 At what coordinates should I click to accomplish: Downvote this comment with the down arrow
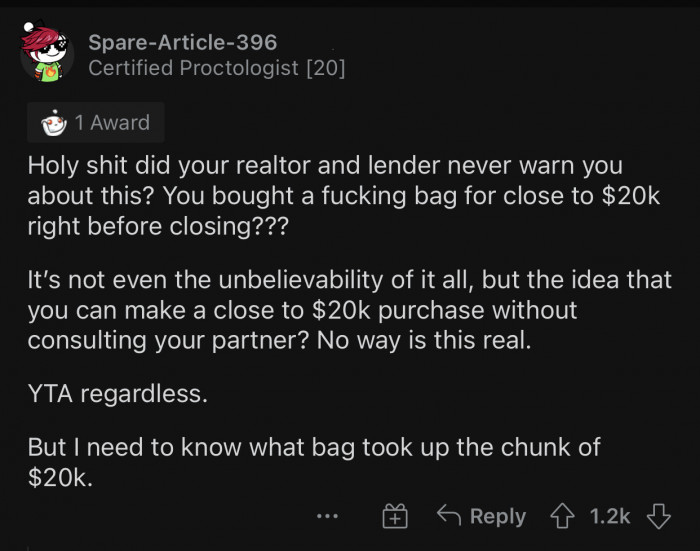point(658,516)
